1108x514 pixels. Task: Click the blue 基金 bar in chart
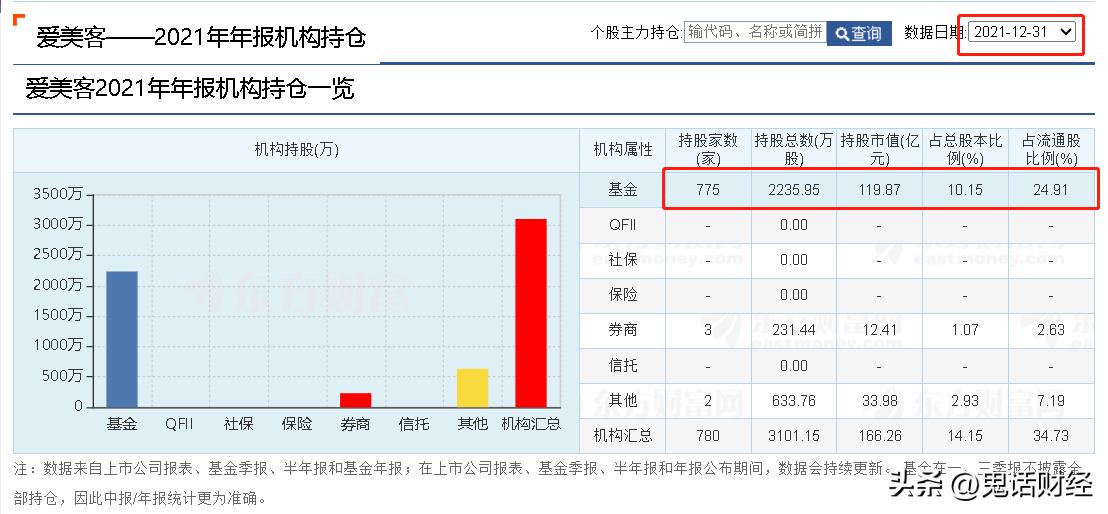[122, 339]
